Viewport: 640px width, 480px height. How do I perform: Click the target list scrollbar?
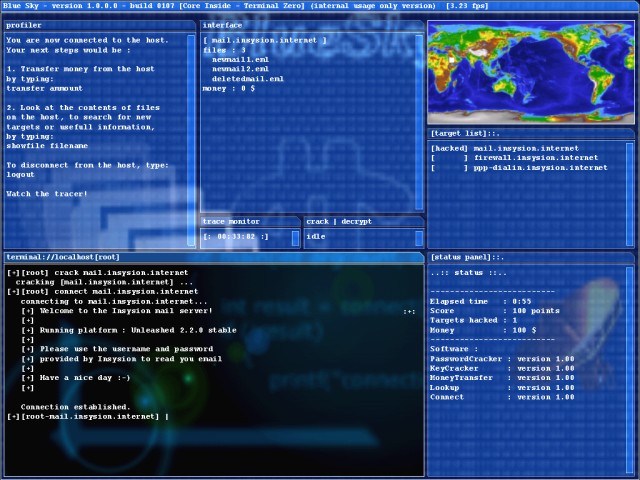click(629, 194)
